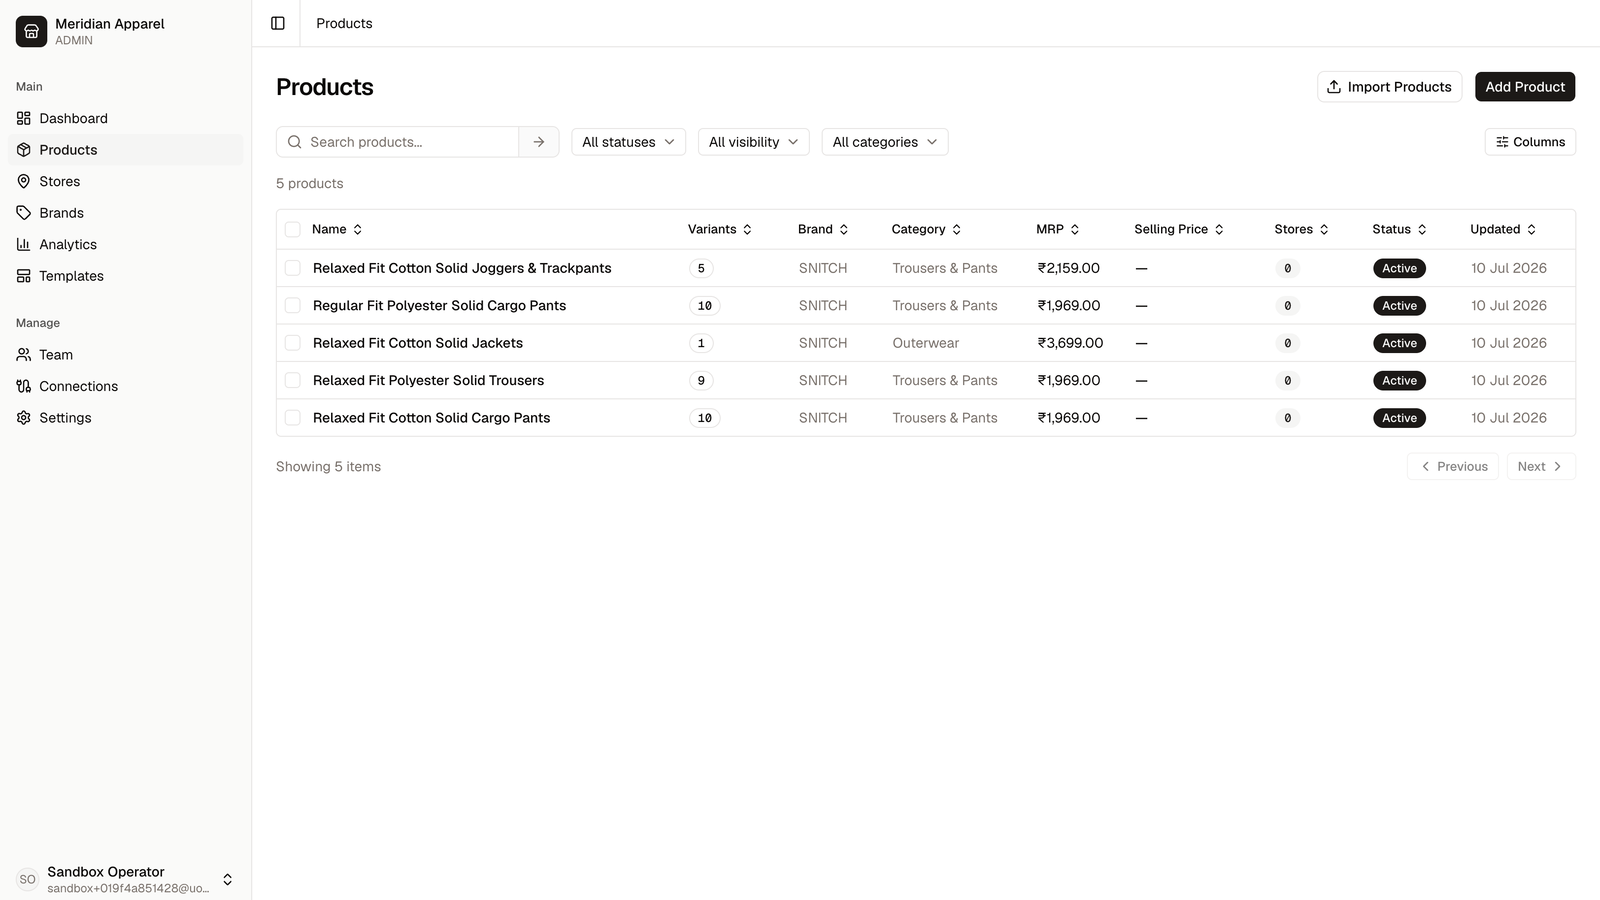
Task: Click the Connections plug icon
Action: (x=24, y=386)
